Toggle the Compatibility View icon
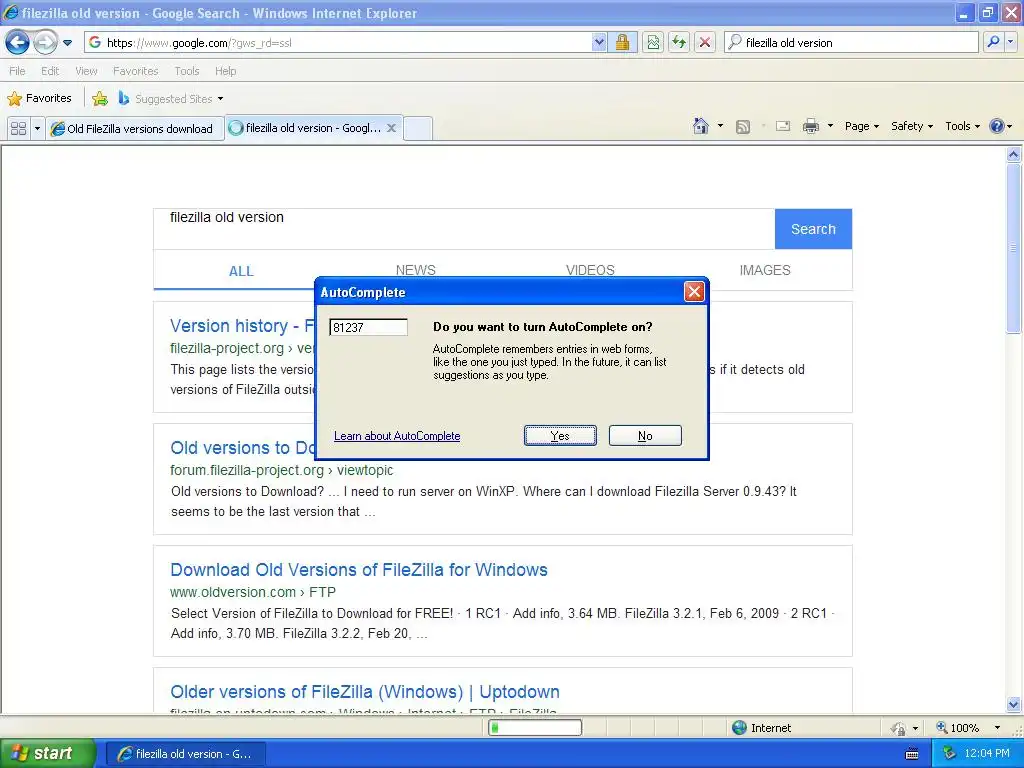1024x768 pixels. (653, 42)
